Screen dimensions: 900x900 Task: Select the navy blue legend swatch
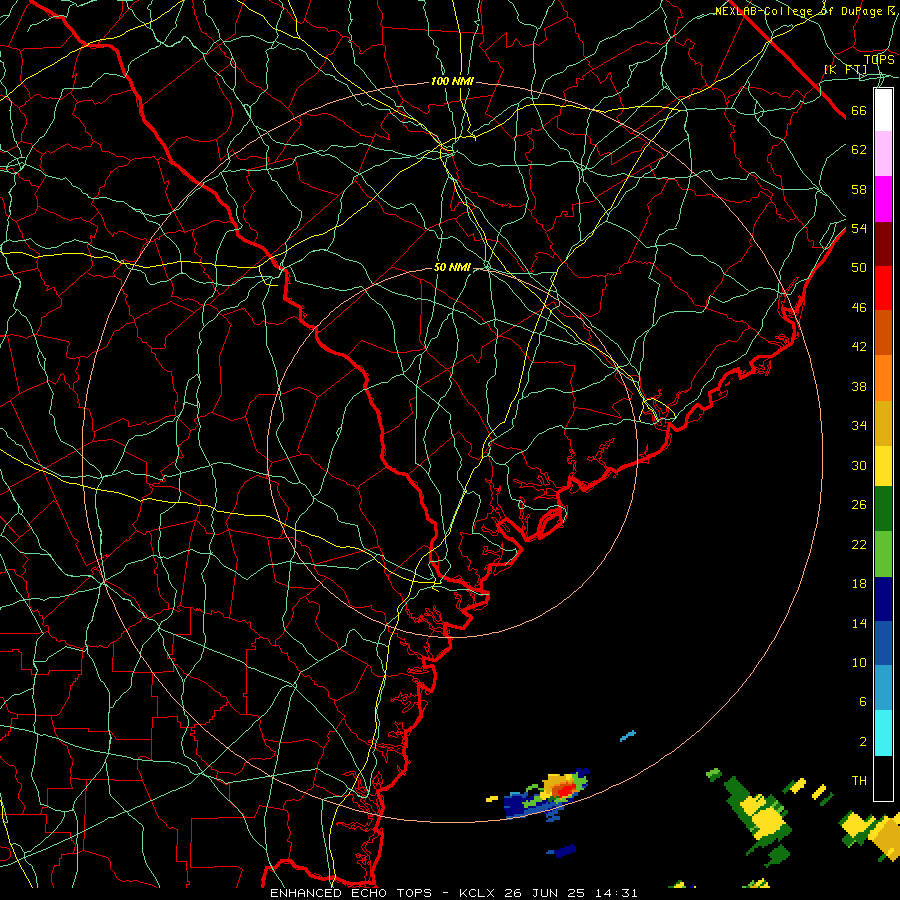point(883,599)
